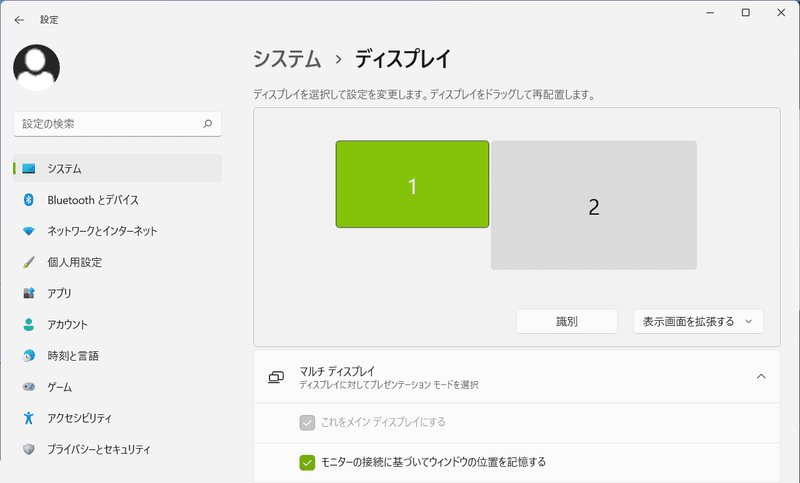Screen dimensions: 800x483
Task: Open 時刻と言語 category
Action: point(117,355)
